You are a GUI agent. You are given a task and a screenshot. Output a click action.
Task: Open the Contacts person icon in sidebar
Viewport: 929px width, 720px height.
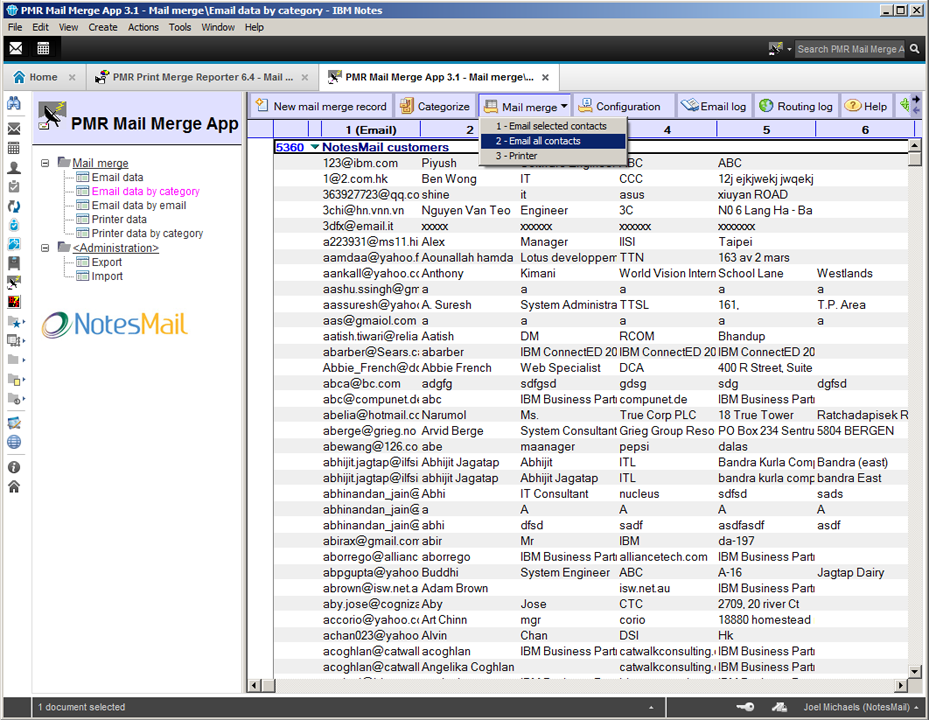14,167
